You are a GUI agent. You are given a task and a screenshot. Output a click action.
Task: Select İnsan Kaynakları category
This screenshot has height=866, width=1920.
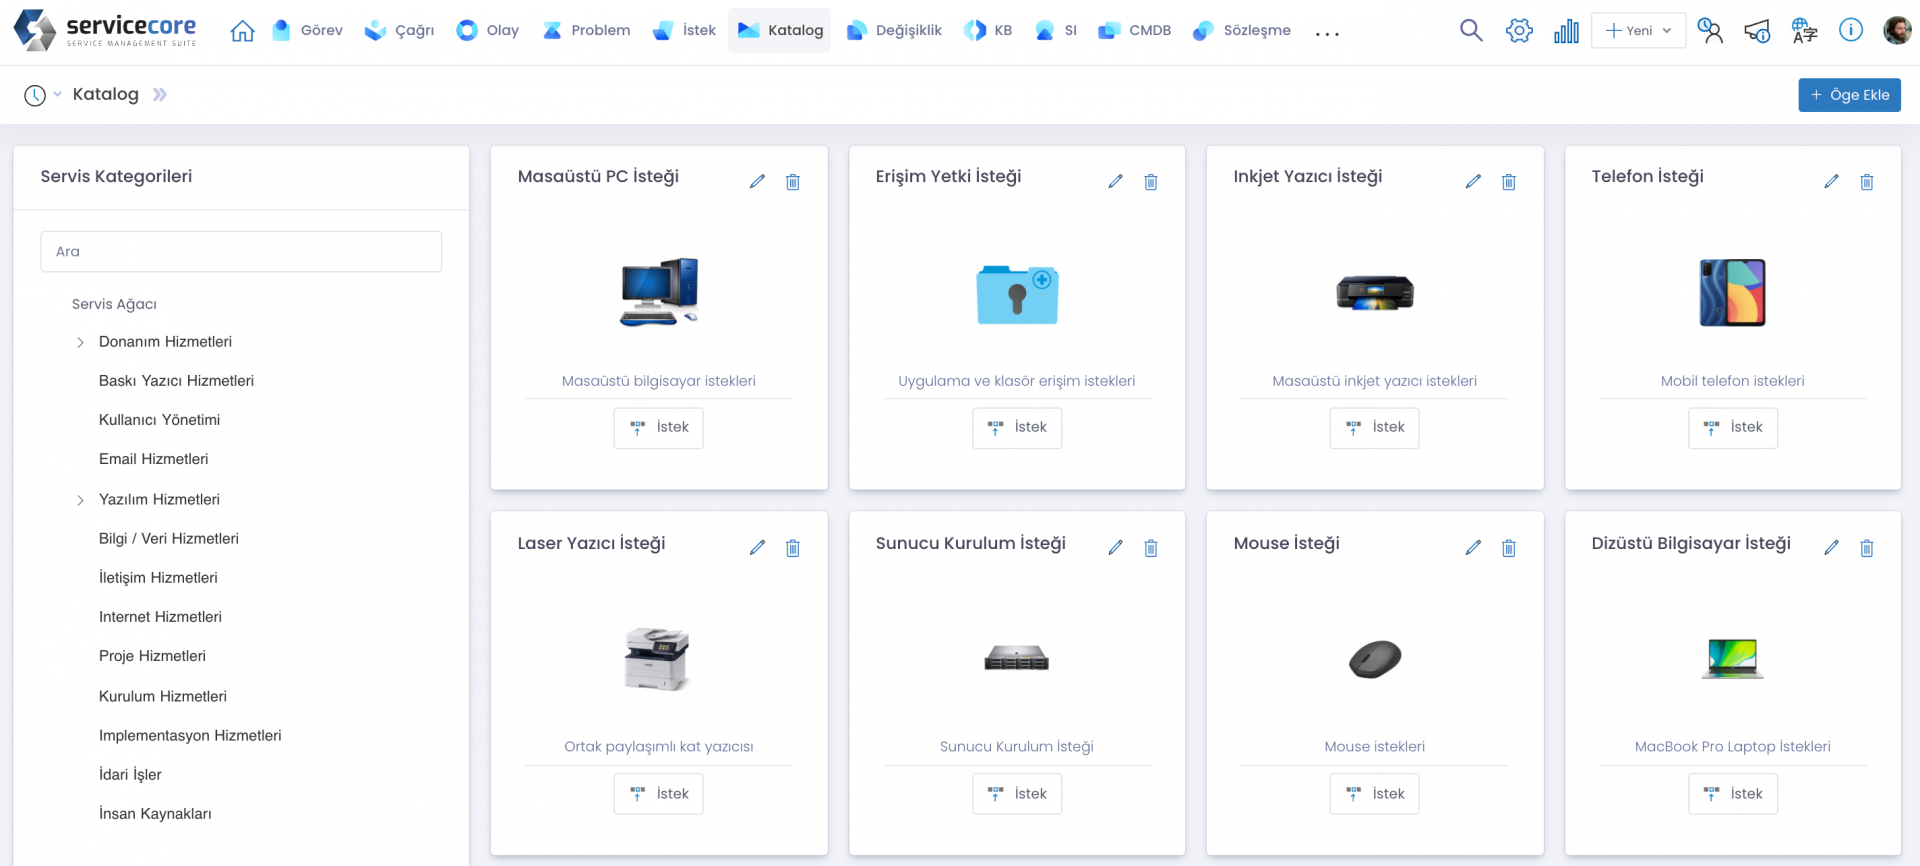(x=155, y=814)
